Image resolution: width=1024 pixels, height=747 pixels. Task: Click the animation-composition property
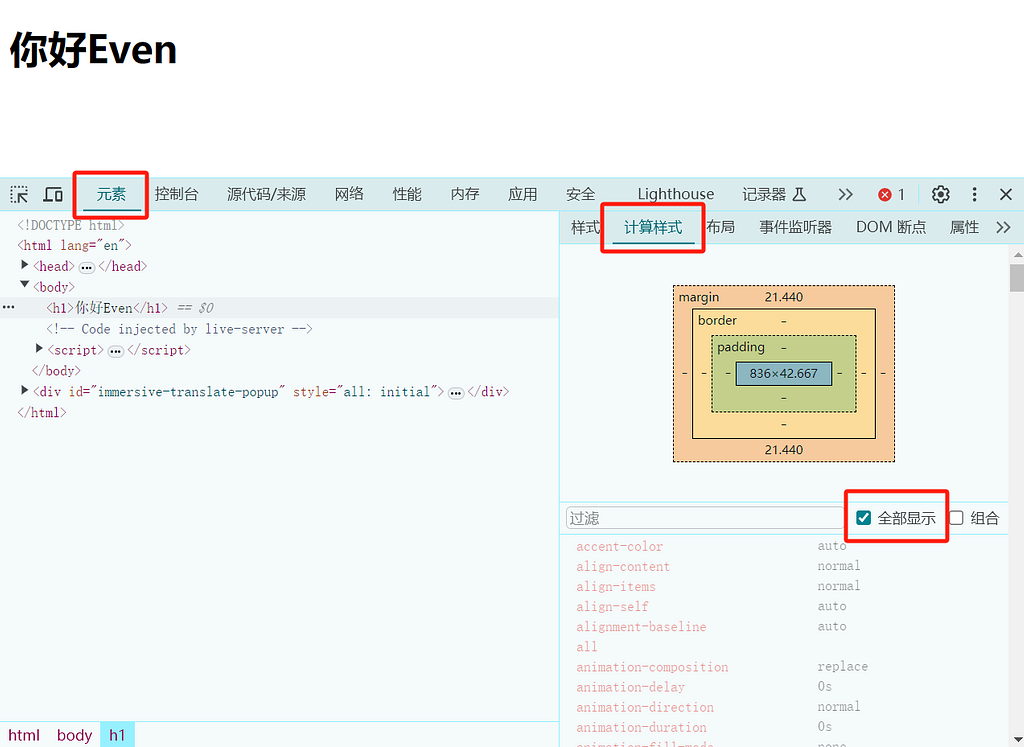pos(652,667)
